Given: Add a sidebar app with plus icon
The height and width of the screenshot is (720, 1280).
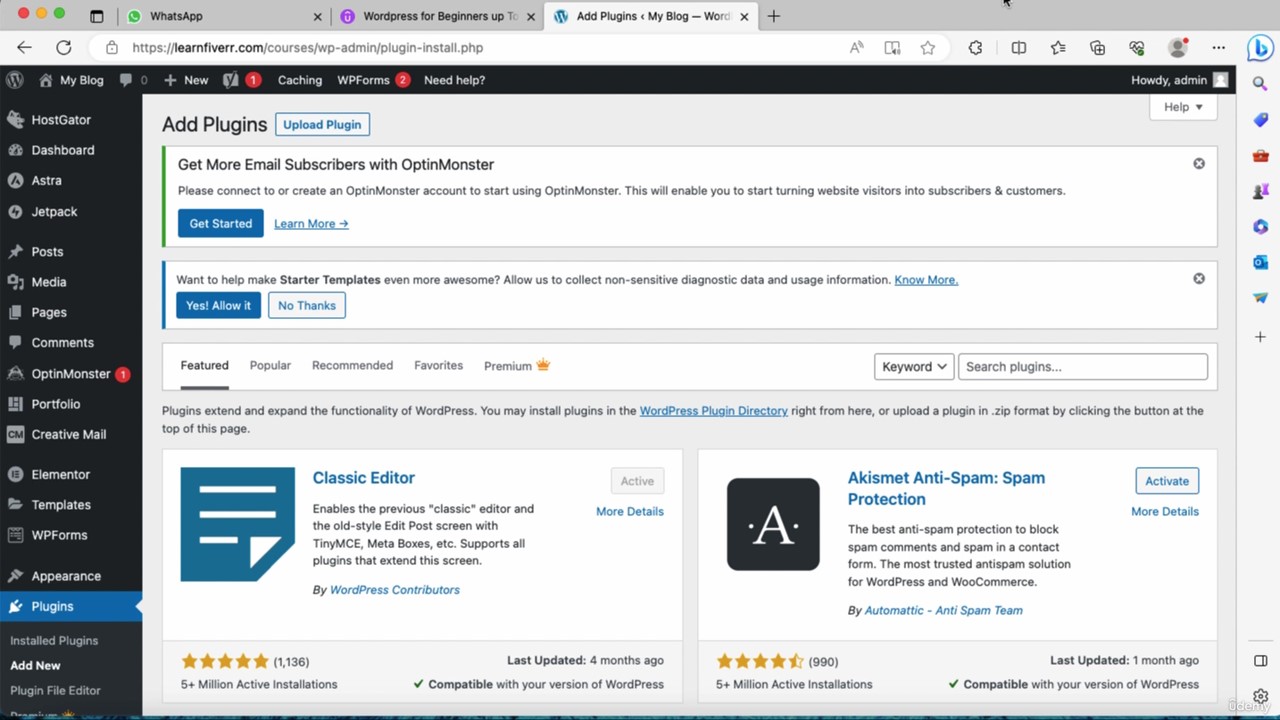Looking at the screenshot, I should (x=1260, y=337).
